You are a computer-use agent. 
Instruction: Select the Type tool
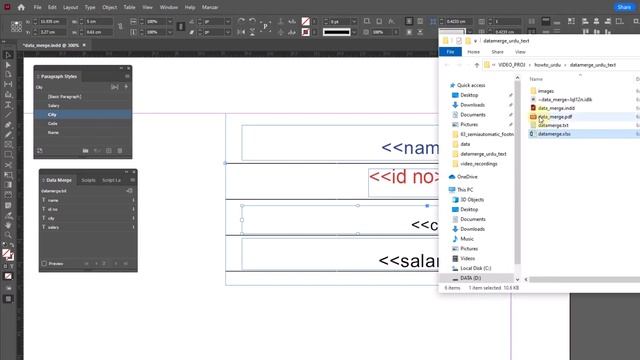click(x=8, y=105)
